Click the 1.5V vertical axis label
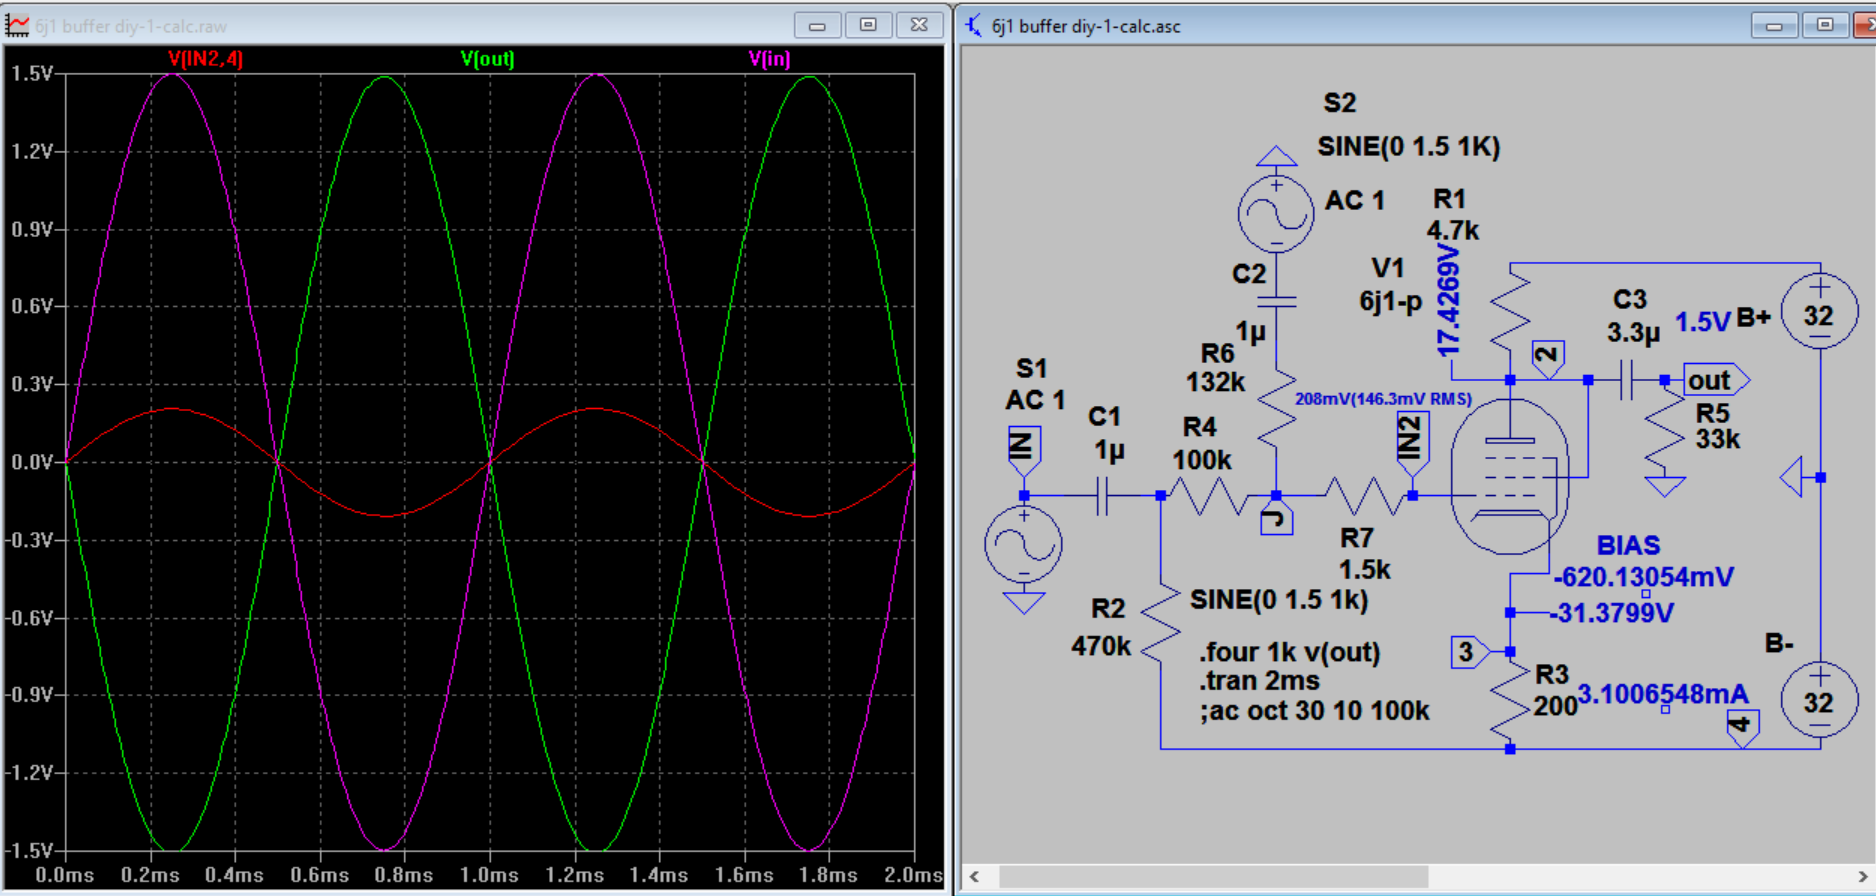Viewport: 1876px width, 896px height. 32,74
